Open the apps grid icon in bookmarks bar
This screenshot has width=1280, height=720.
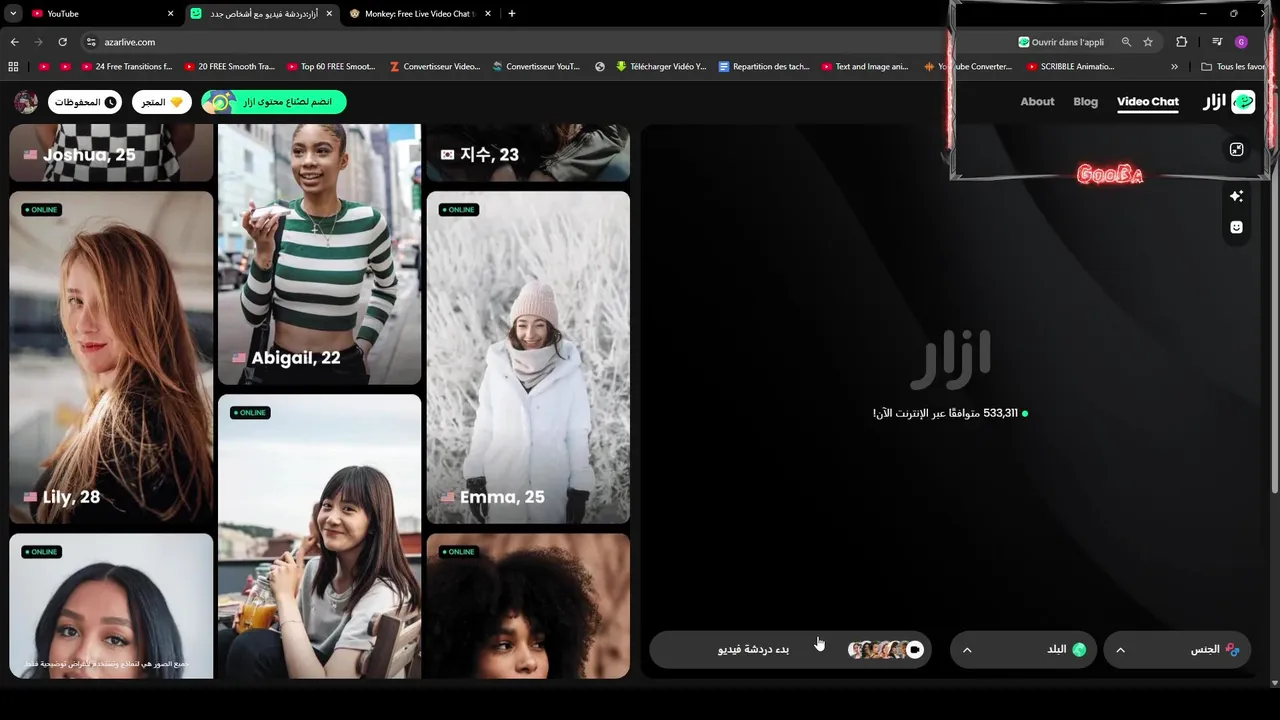click(x=13, y=67)
